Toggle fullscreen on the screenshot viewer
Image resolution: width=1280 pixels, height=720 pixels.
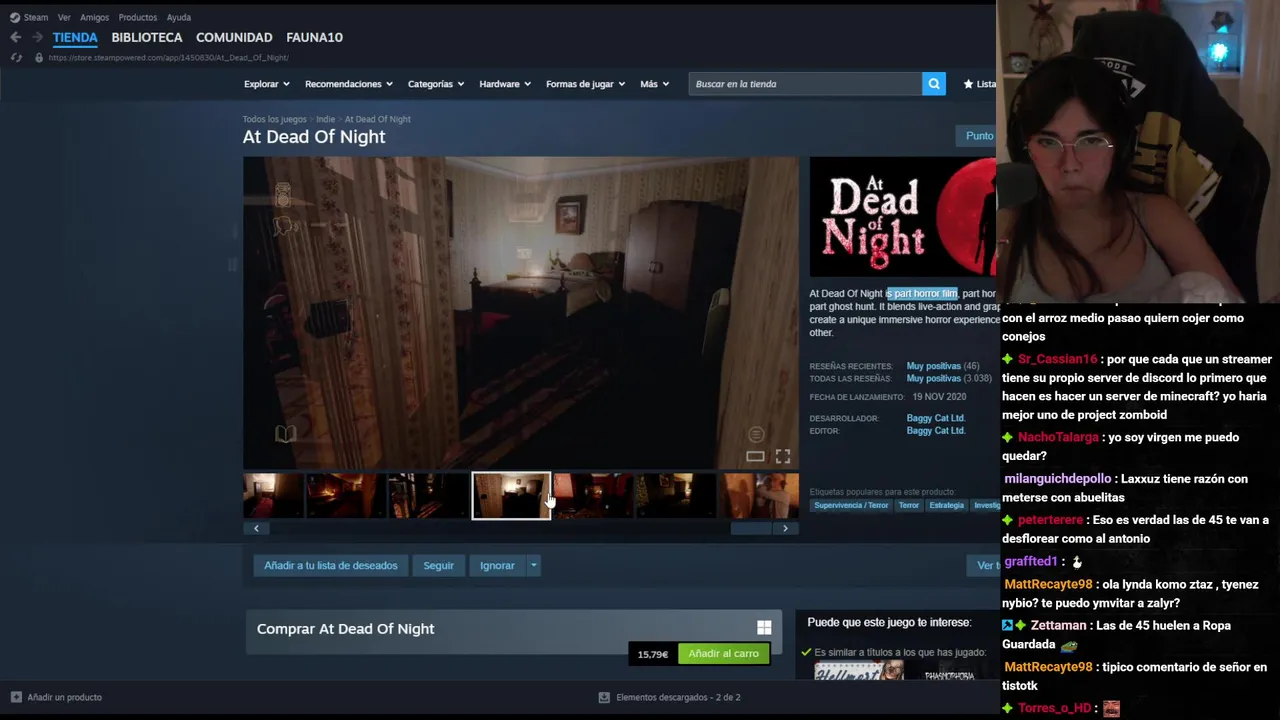point(783,456)
